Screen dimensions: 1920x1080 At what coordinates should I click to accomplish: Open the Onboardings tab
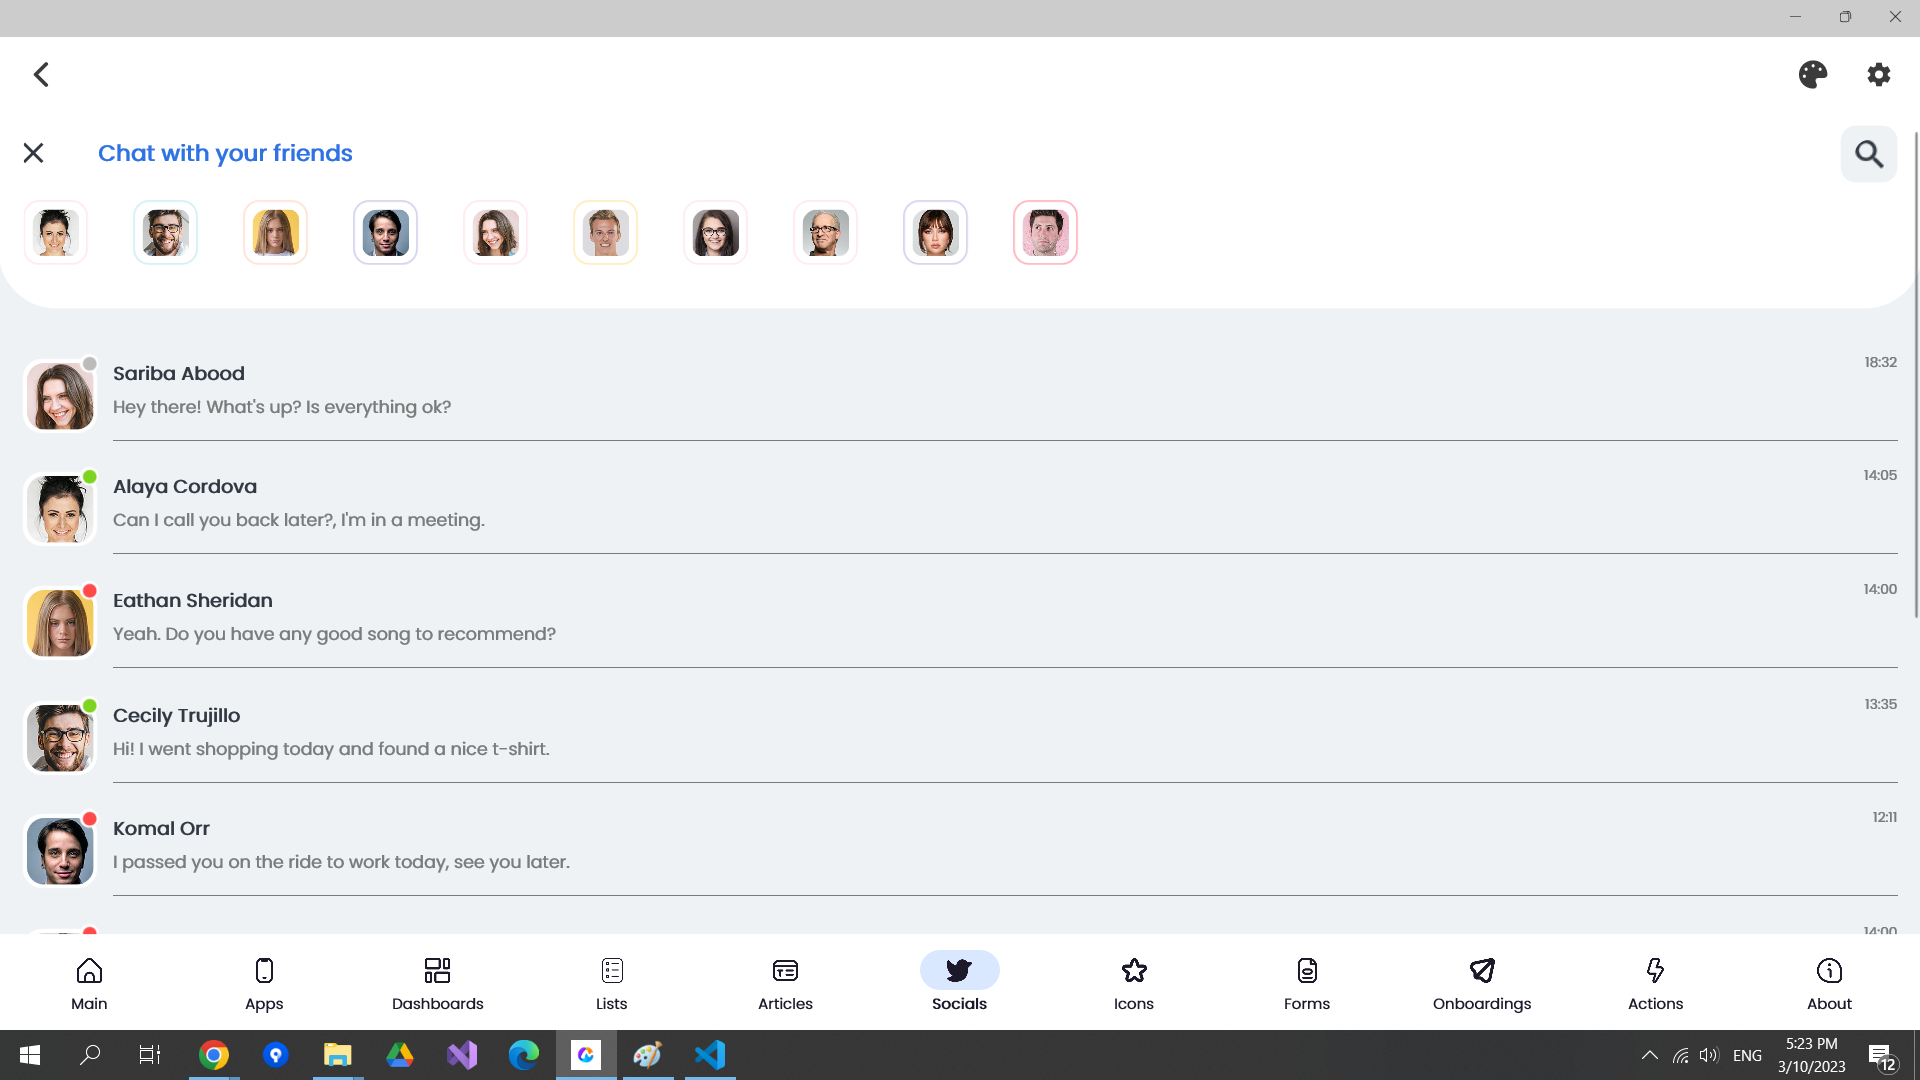(1481, 981)
